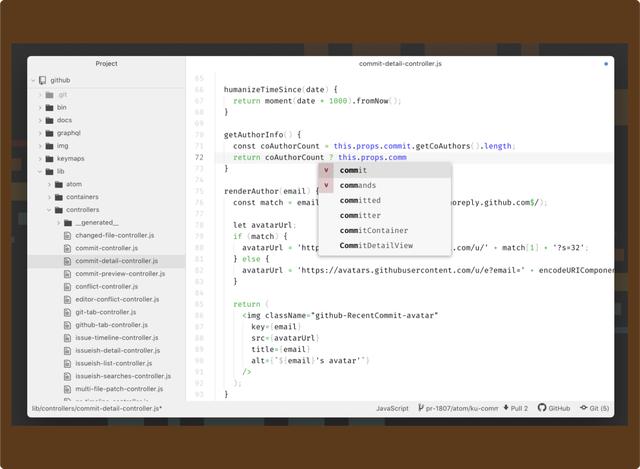The image size is (640, 469).
Task: Open the Git (5) panel label
Action: (599, 408)
